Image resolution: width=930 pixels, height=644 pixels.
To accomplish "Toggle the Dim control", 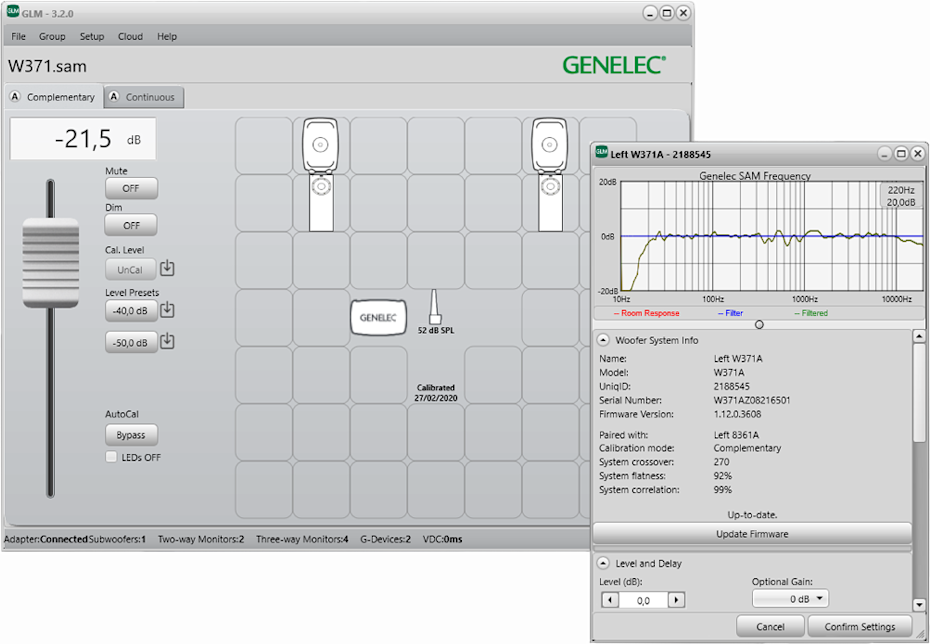I will 131,225.
